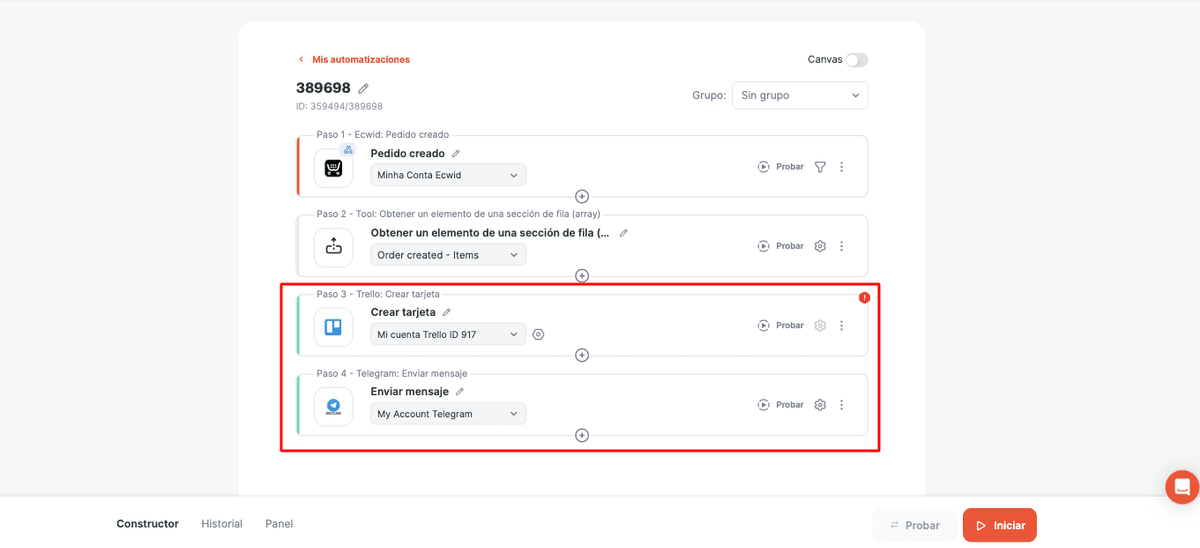This screenshot has width=1200, height=548.
Task: Open more options for Pedido creado step
Action: coord(842,167)
